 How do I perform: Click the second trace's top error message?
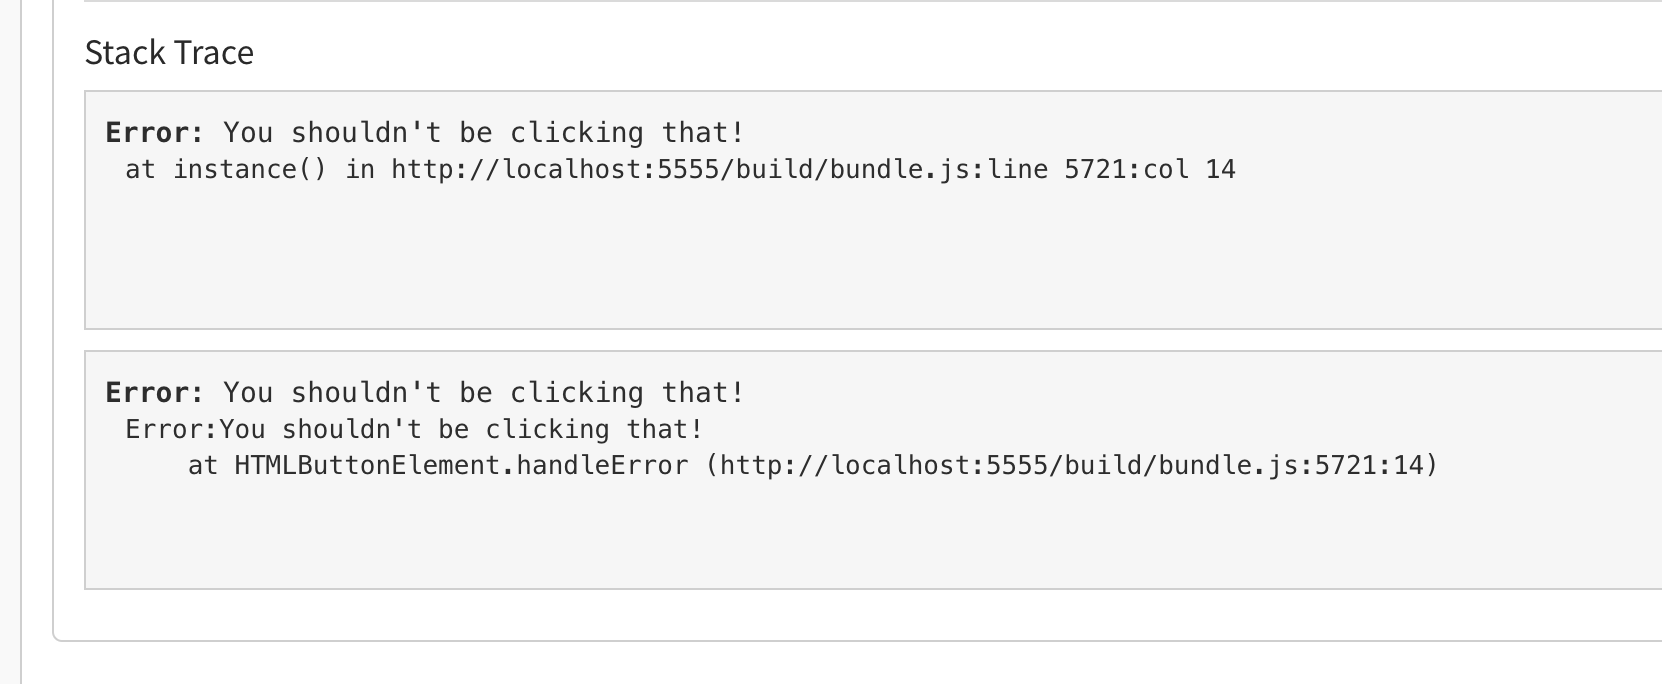point(483,393)
